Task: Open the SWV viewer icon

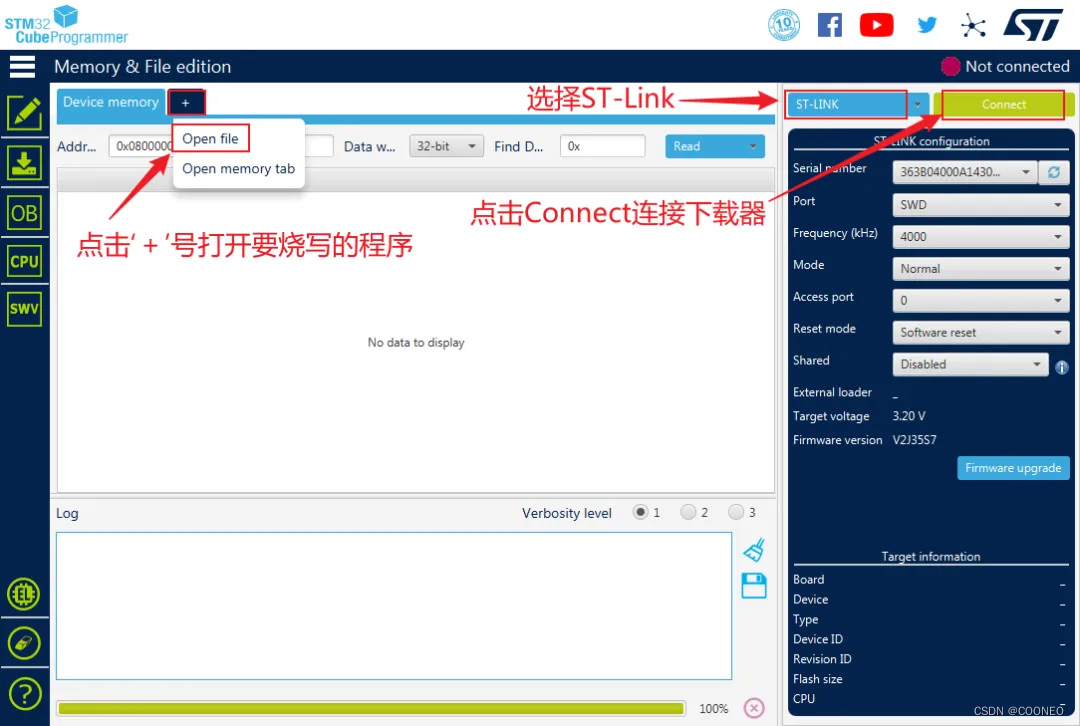Action: [x=24, y=309]
